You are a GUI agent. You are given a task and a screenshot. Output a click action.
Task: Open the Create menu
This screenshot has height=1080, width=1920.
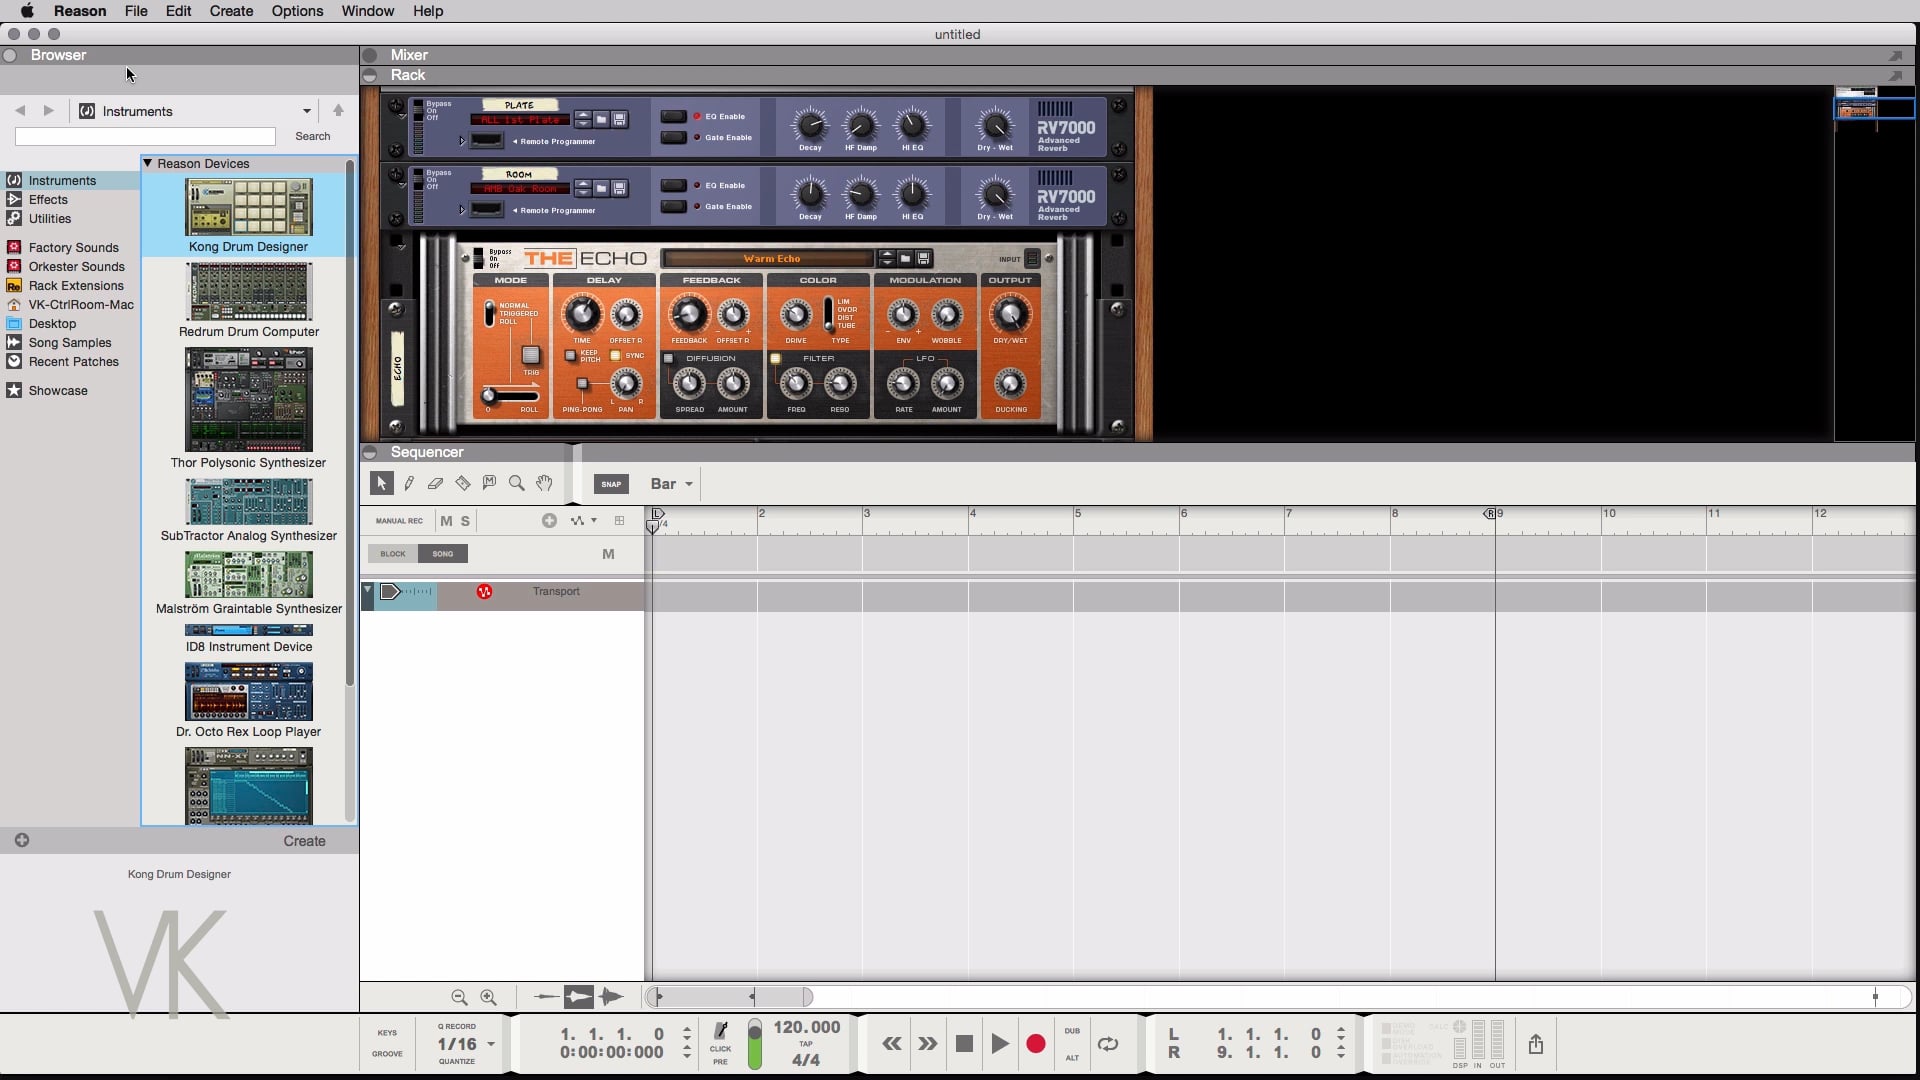tap(231, 11)
